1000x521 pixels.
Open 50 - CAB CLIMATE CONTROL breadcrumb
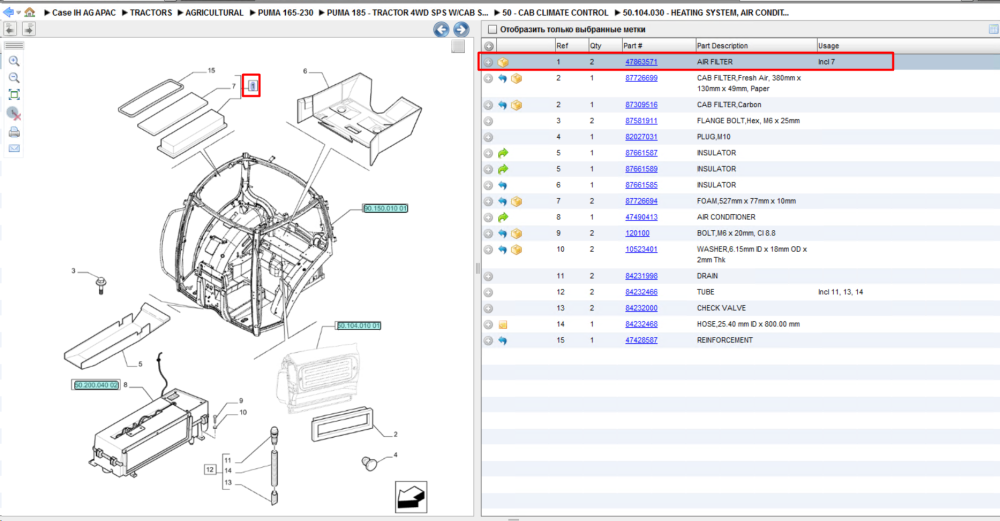(x=555, y=13)
